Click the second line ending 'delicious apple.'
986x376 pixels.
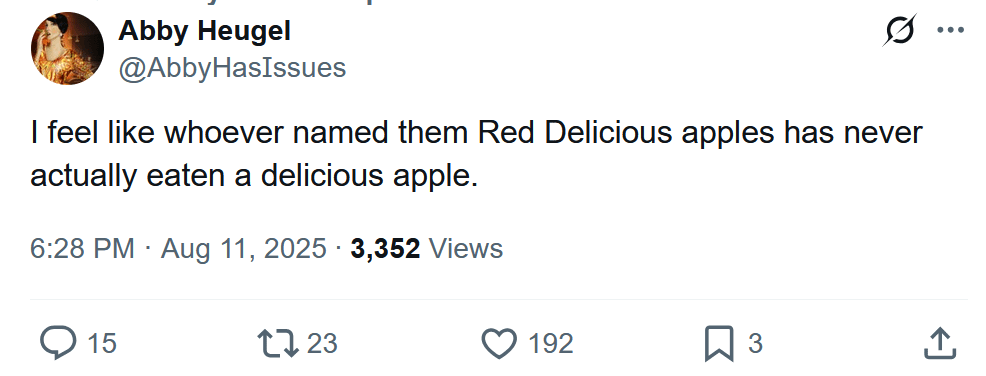[x=255, y=177]
